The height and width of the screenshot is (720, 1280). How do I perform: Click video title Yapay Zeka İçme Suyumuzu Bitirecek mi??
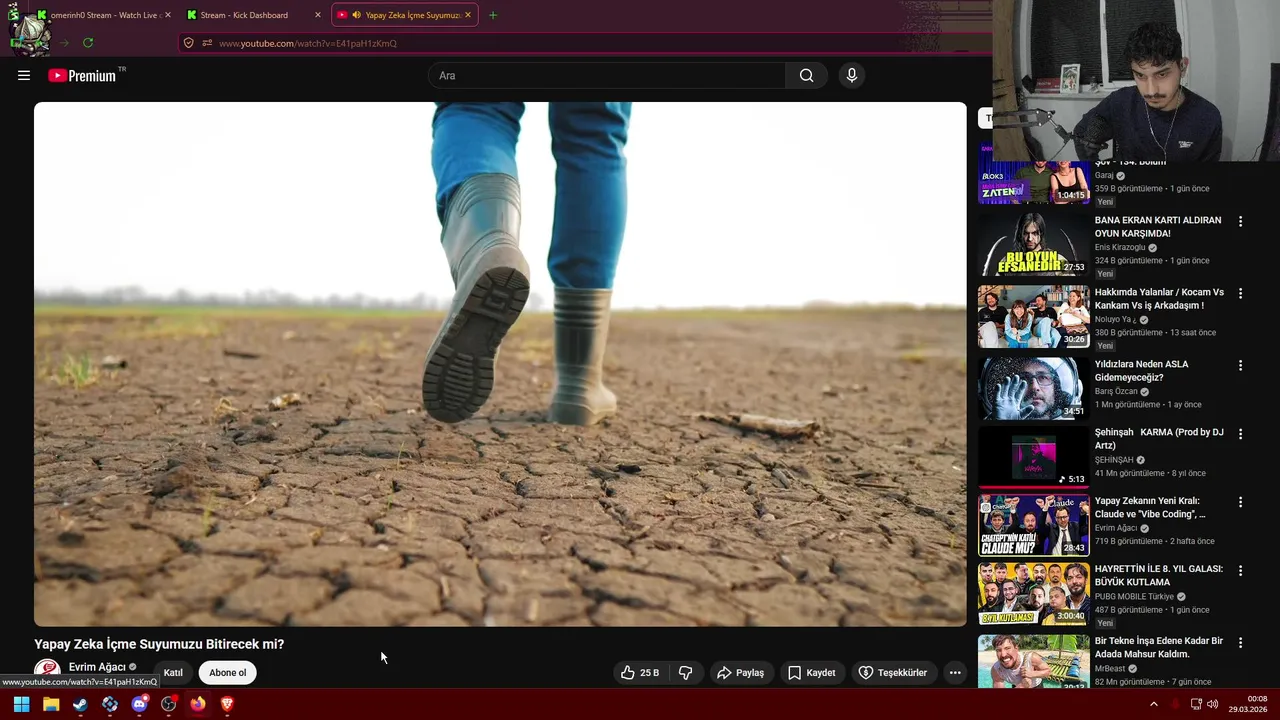tap(159, 644)
